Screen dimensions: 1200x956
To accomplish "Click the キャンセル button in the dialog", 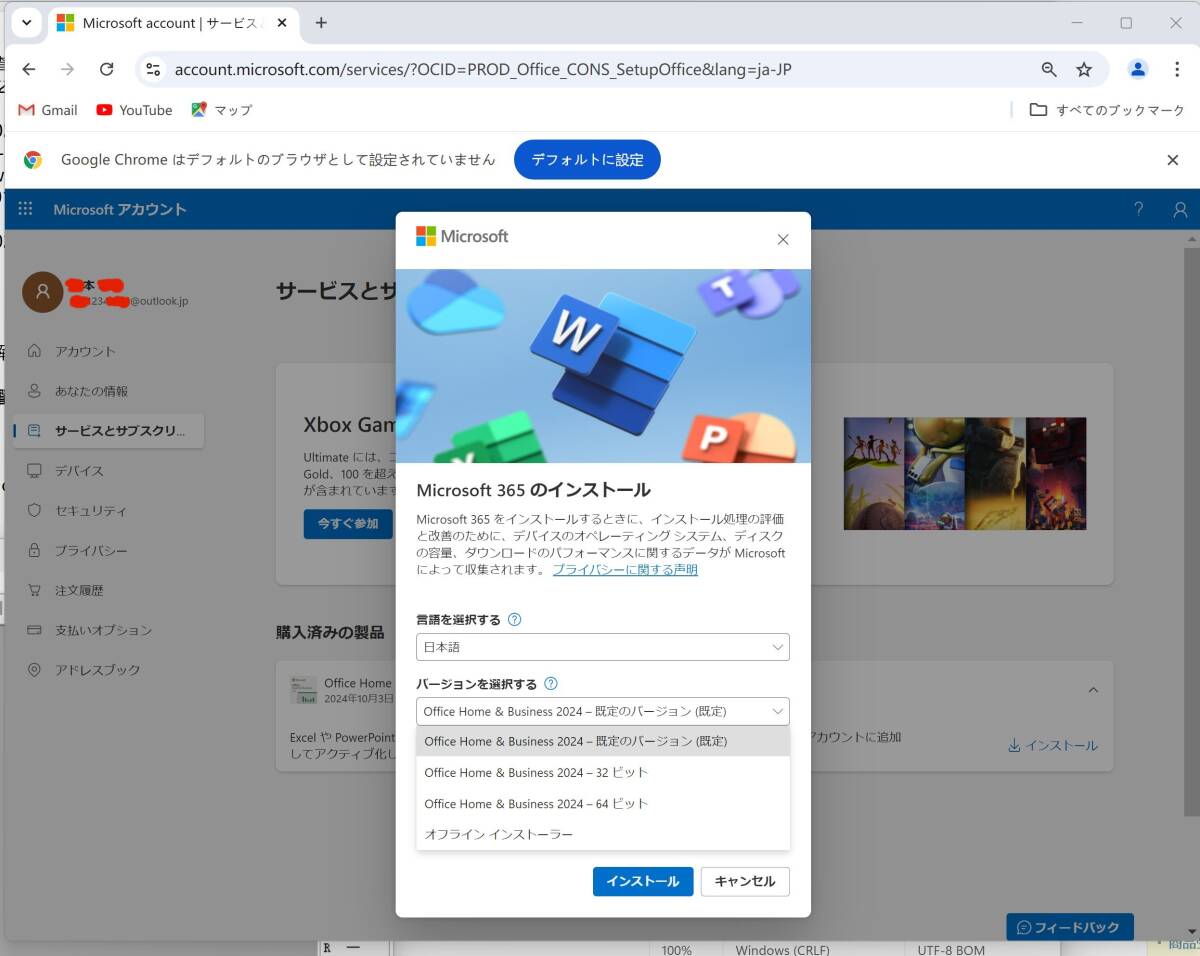I will point(745,881).
